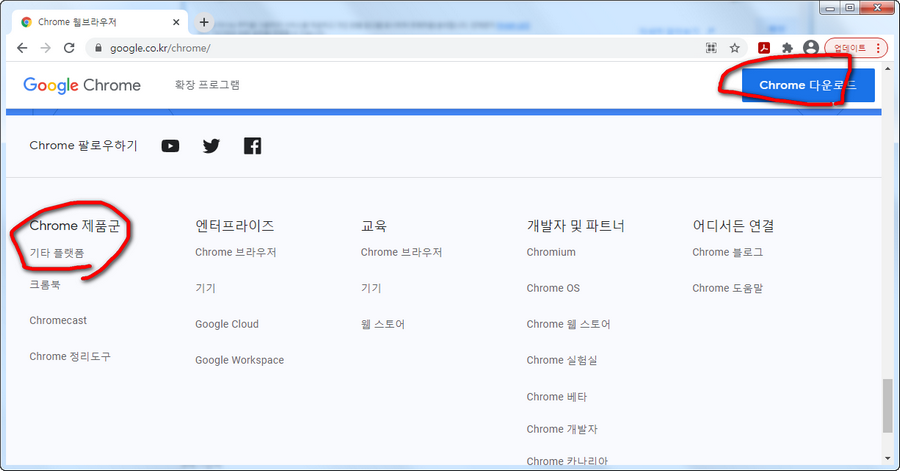Open 기기 under 교육
Image resolution: width=900 pixels, height=471 pixels.
coord(371,288)
